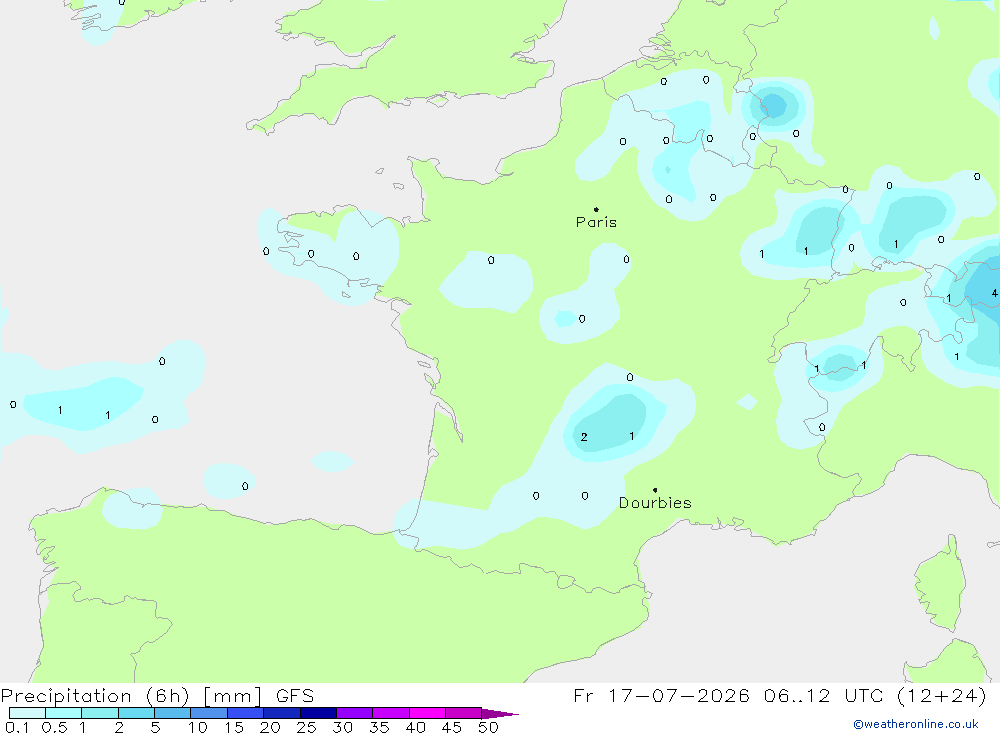Viewport: 1000px width, 733px height.
Task: Click the Dourbies town label
Action: click(655, 503)
